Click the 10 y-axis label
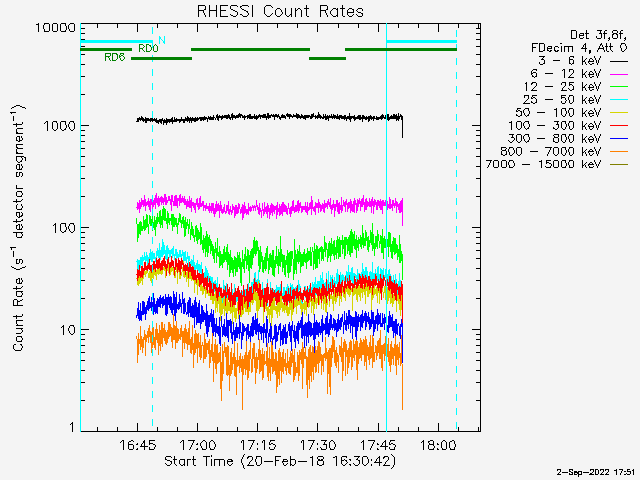Viewport: 640px width, 480px height. (x=68, y=330)
